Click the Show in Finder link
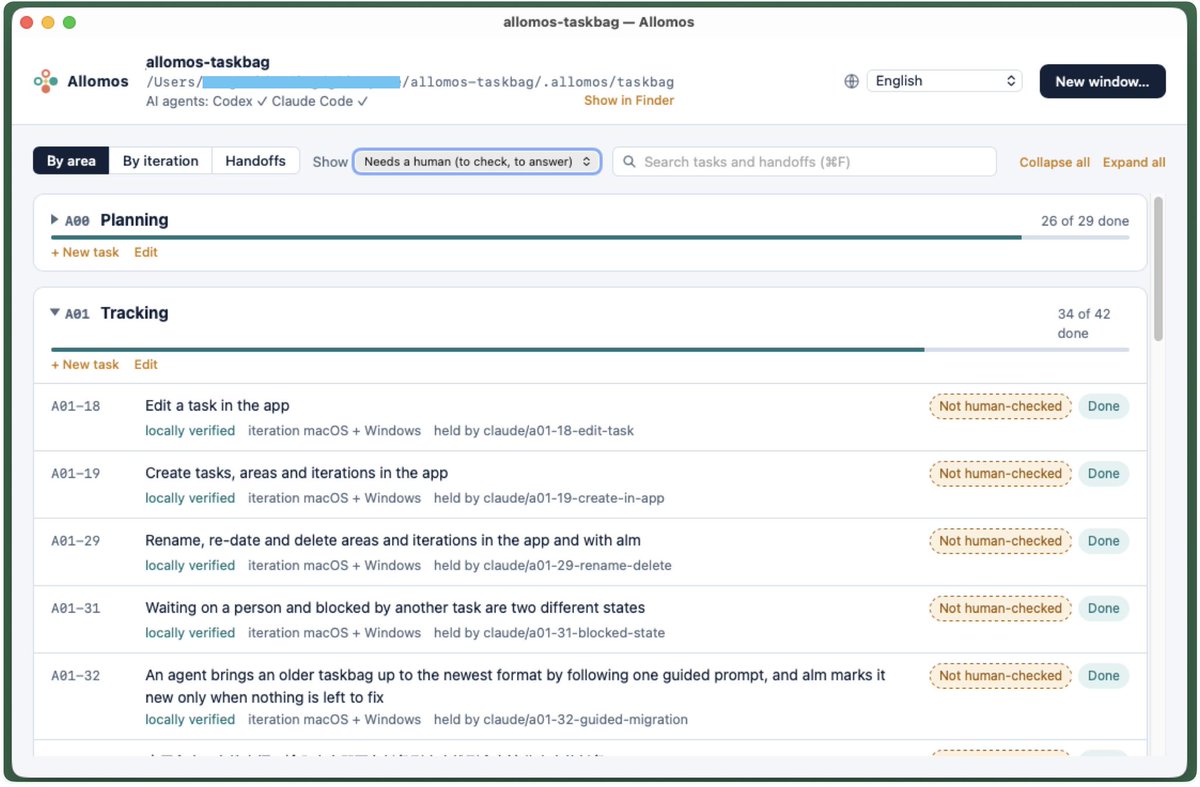Image resolution: width=1200 pixels, height=787 pixels. pos(629,100)
